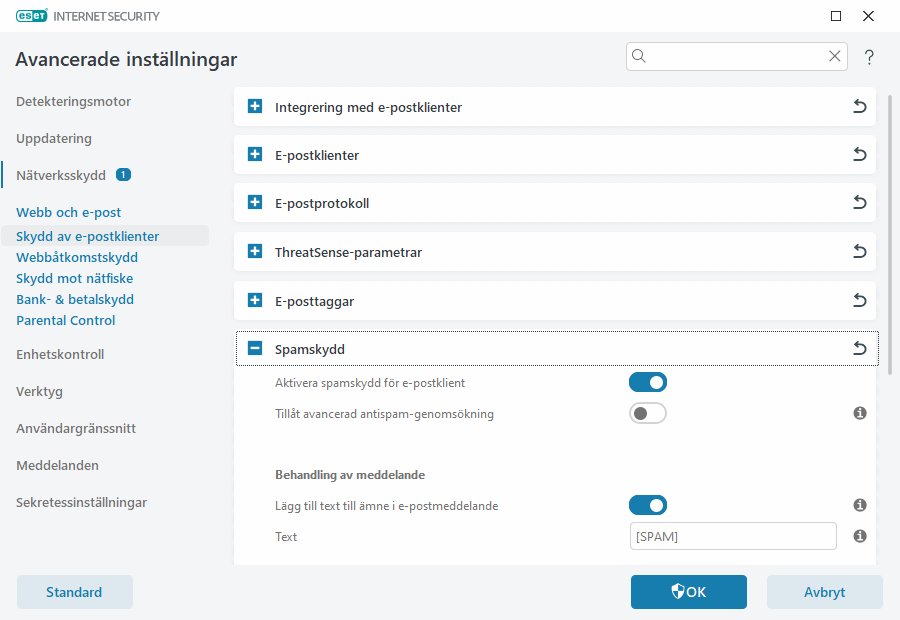The height and width of the screenshot is (620, 900).
Task: Open help with the question mark icon
Action: point(869,57)
